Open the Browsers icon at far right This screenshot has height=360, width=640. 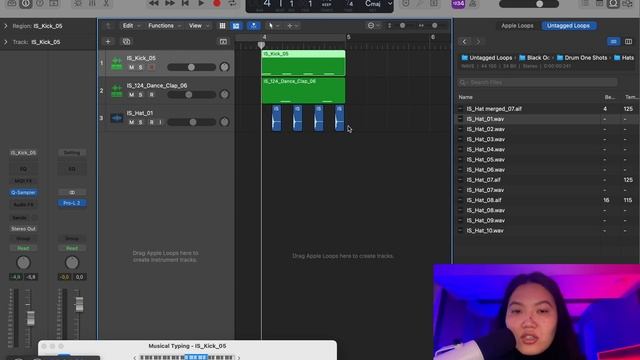pyautogui.click(x=627, y=3)
